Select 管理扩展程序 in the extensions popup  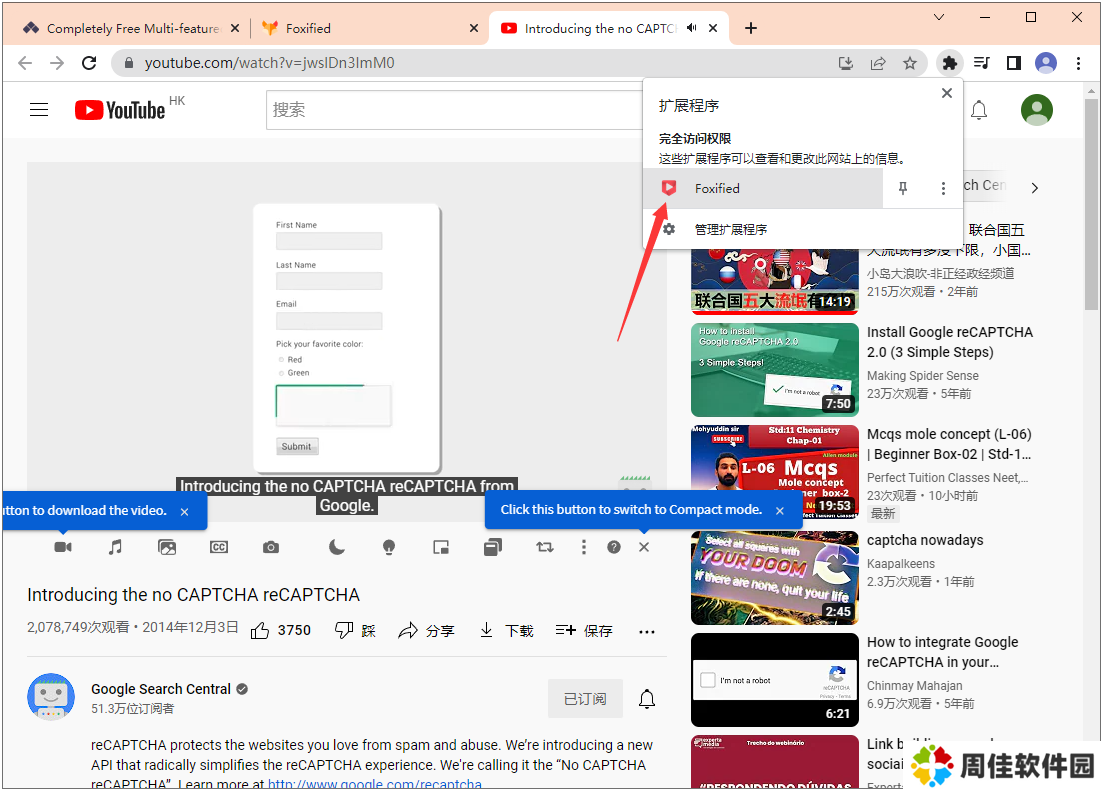pos(731,229)
